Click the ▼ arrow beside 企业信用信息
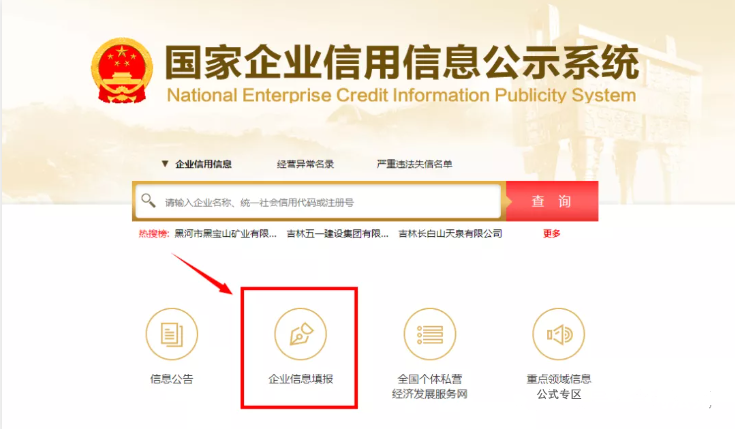 164,164
